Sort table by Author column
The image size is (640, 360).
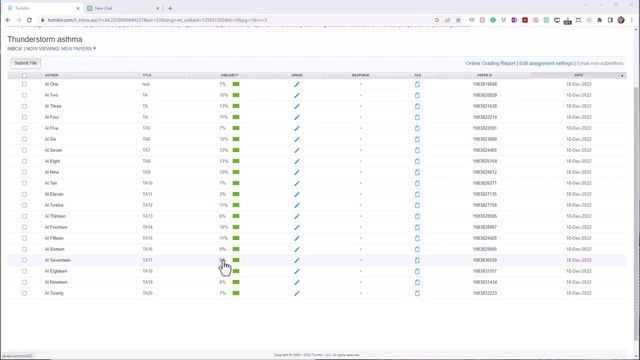point(51,75)
